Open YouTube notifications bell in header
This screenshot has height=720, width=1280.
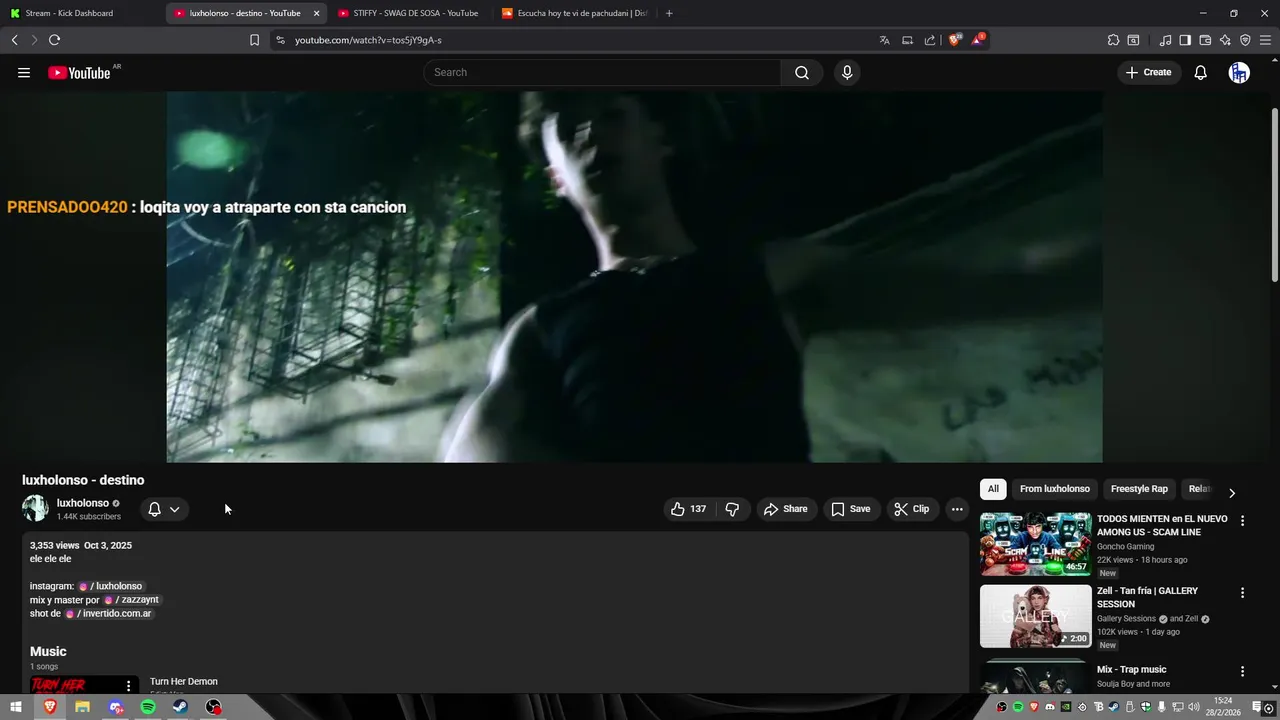pyautogui.click(x=1201, y=72)
